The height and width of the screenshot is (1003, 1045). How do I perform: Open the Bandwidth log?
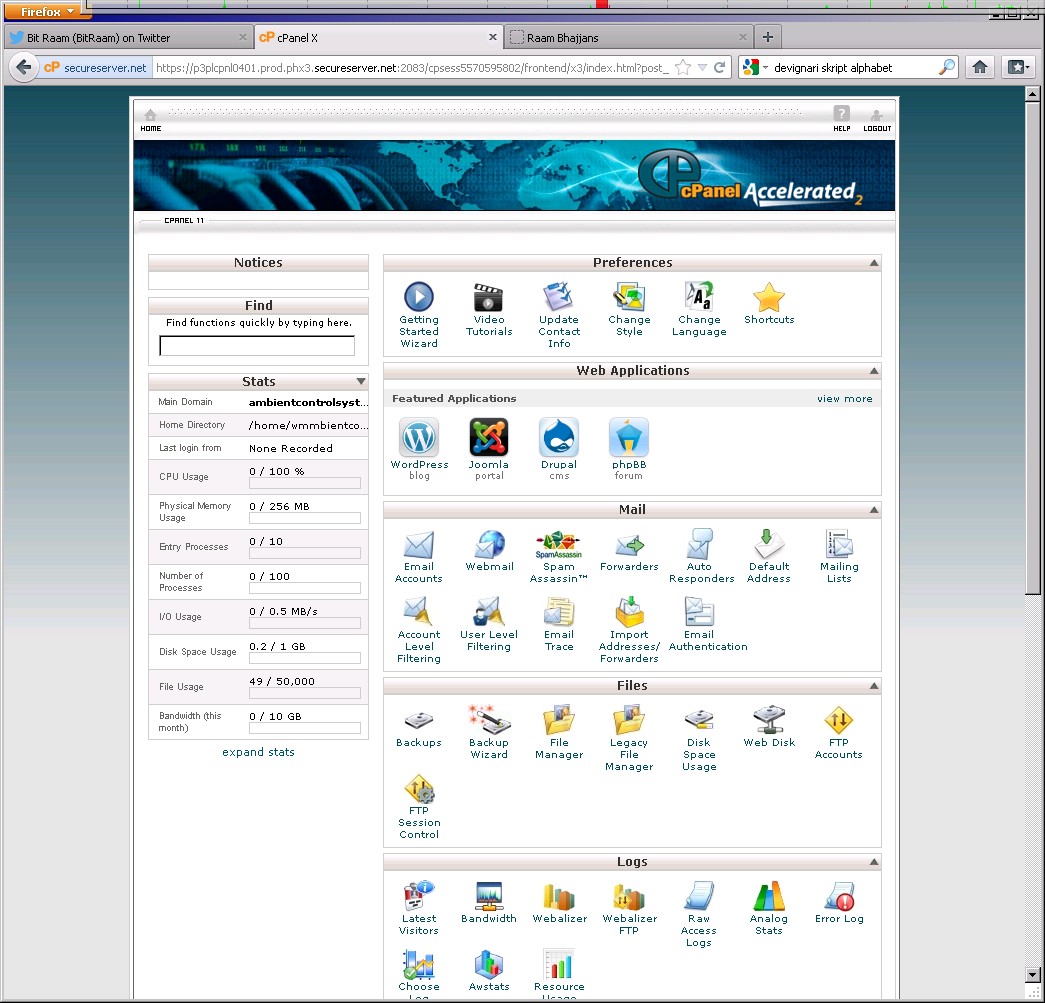click(489, 903)
